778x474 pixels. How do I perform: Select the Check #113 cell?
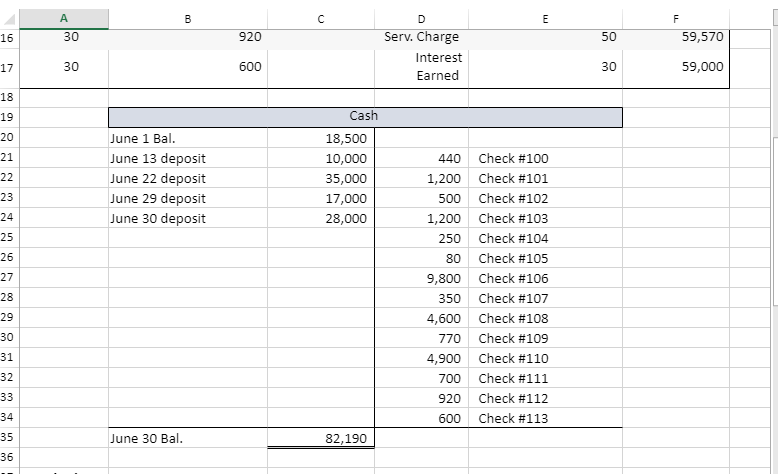click(x=545, y=418)
